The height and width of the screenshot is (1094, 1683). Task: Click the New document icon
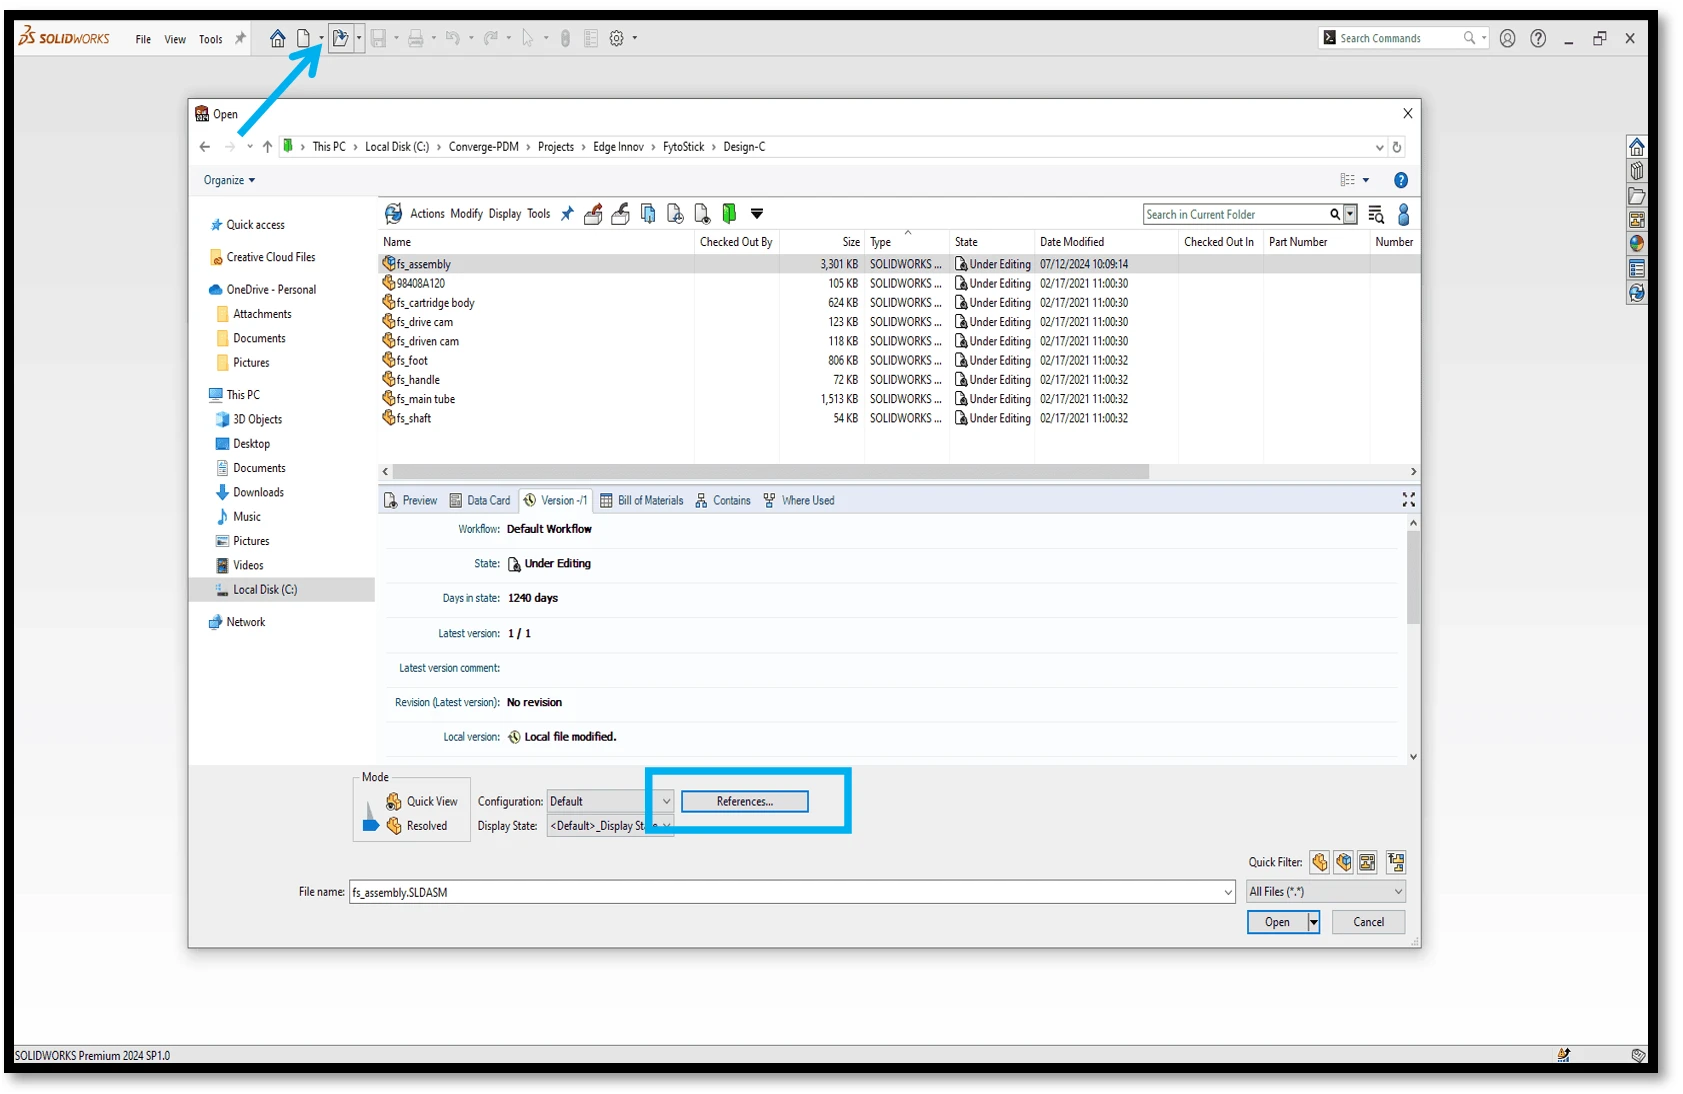303,39
